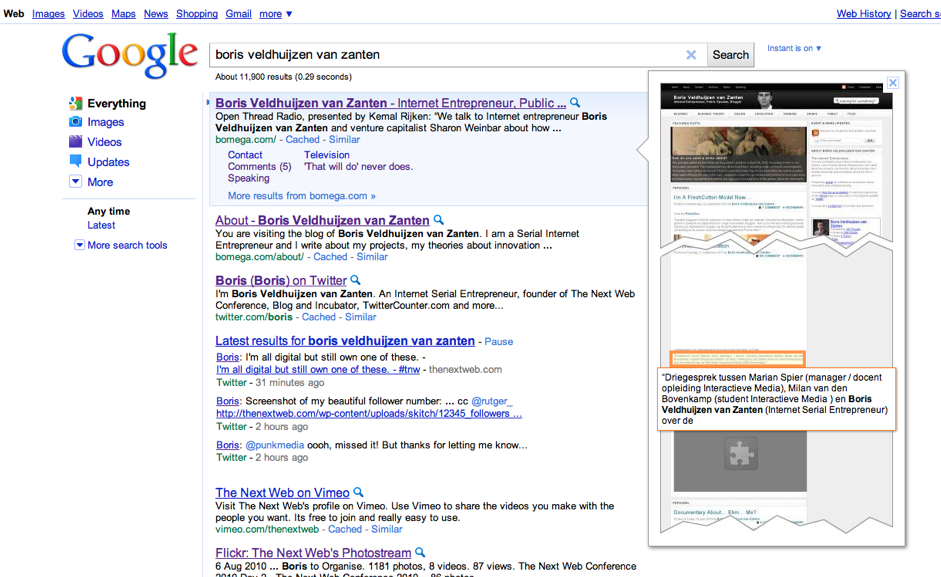Screen dimensions: 941x577
Task: Open the Images tab in the top bar
Action: tap(48, 14)
